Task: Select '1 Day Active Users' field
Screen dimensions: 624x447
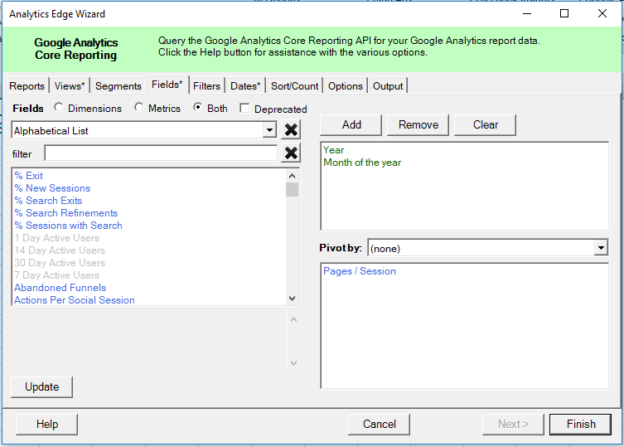Action: coord(57,238)
